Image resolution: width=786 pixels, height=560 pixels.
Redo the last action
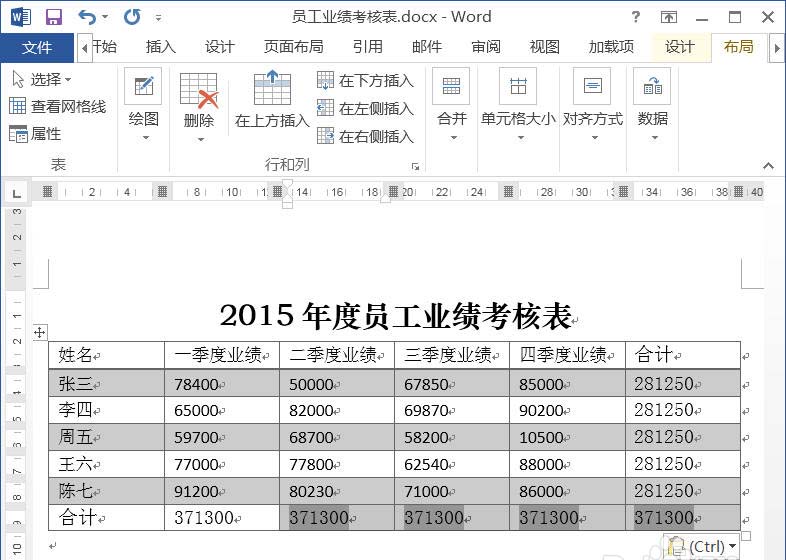coord(132,17)
